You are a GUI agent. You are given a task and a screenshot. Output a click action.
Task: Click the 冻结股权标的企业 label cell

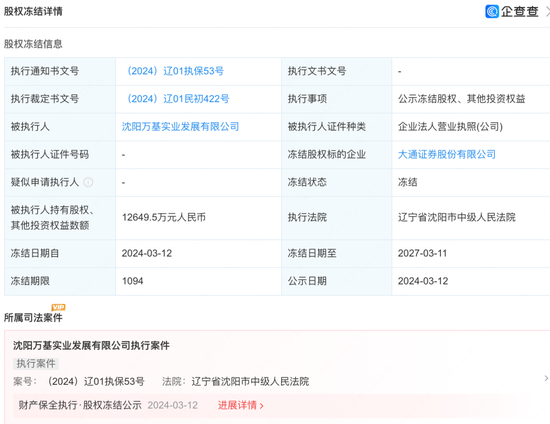coord(336,154)
